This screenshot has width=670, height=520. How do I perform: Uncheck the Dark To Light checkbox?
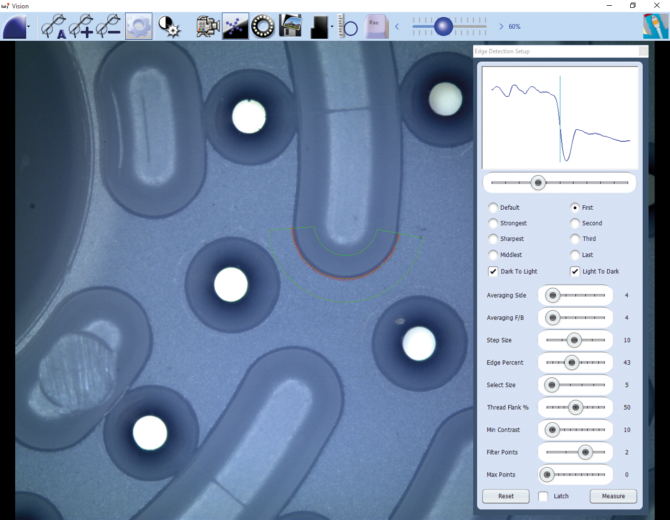coord(493,271)
